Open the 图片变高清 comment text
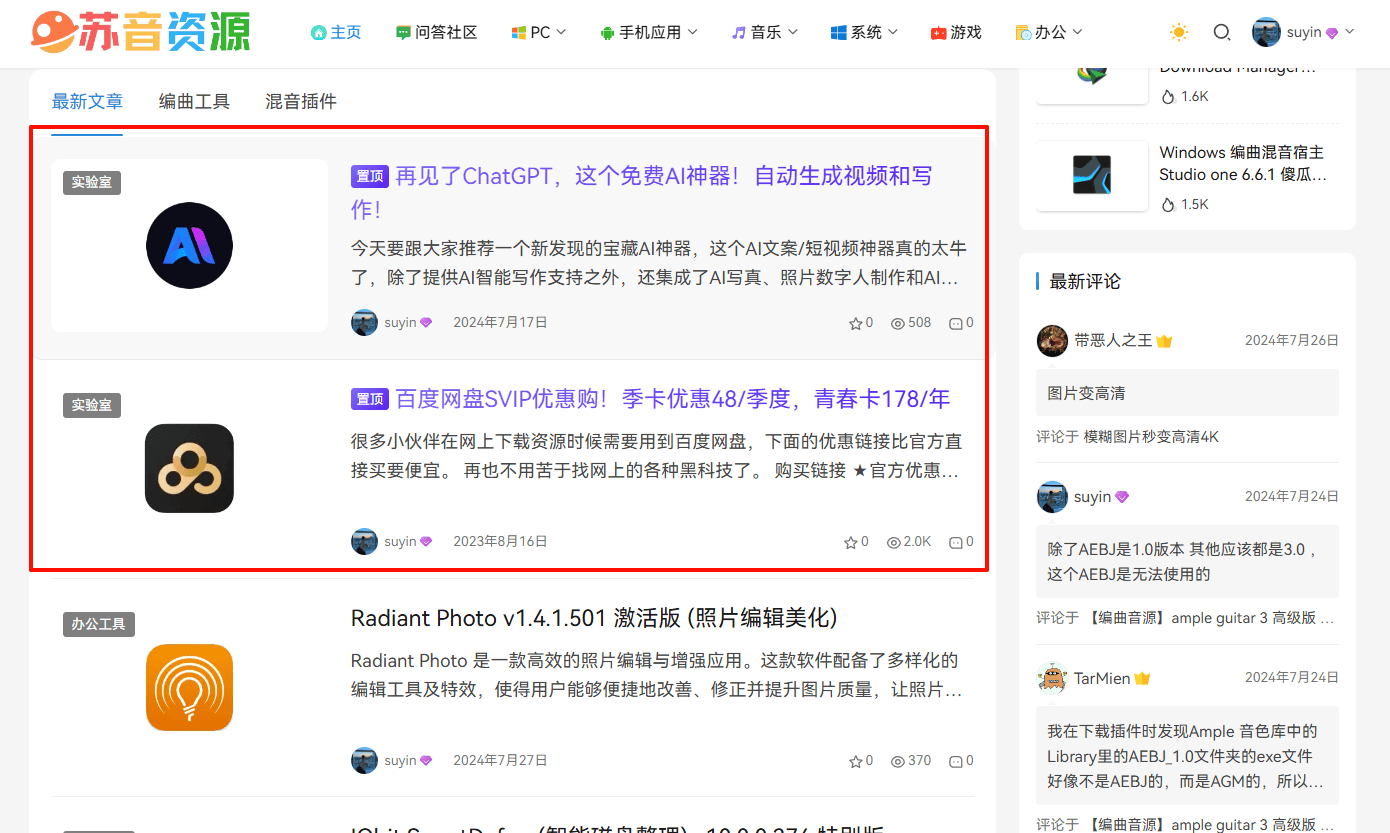1390x833 pixels. tap(1086, 393)
